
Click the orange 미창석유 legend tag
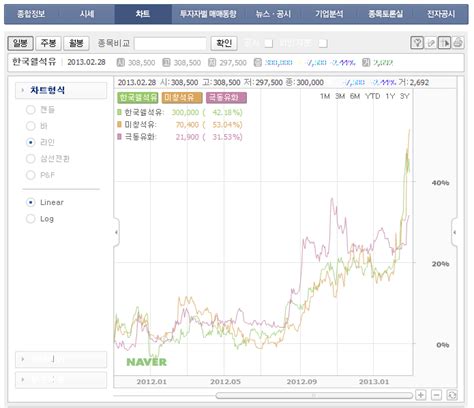[182, 98]
